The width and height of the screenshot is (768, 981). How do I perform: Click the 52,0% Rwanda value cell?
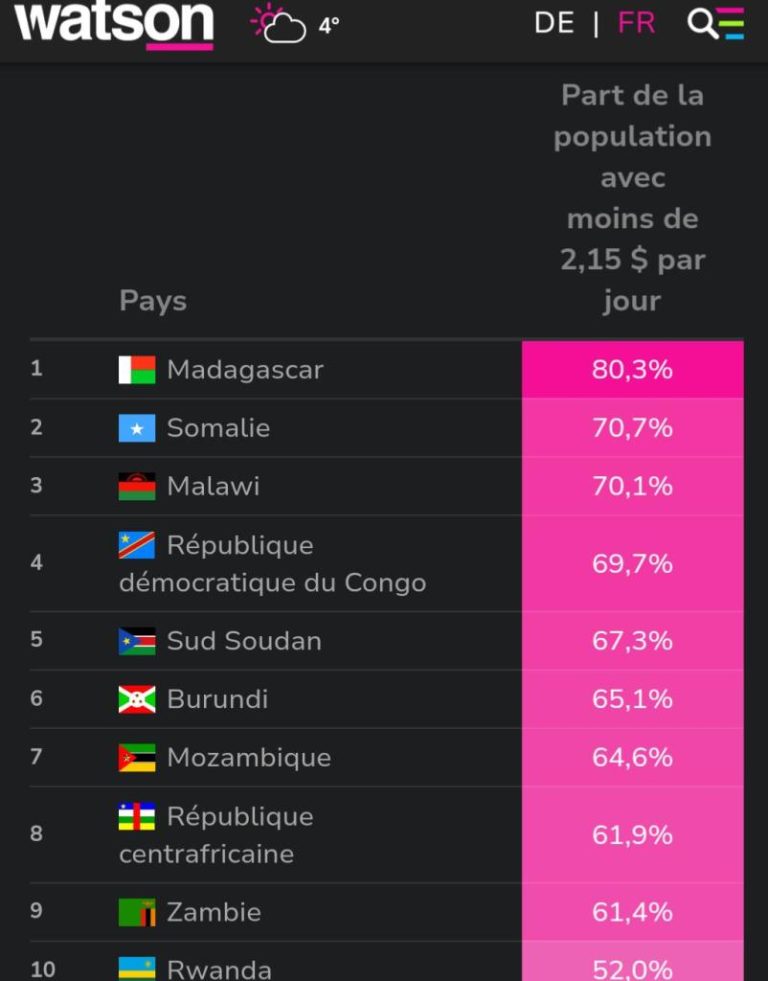[x=632, y=967]
